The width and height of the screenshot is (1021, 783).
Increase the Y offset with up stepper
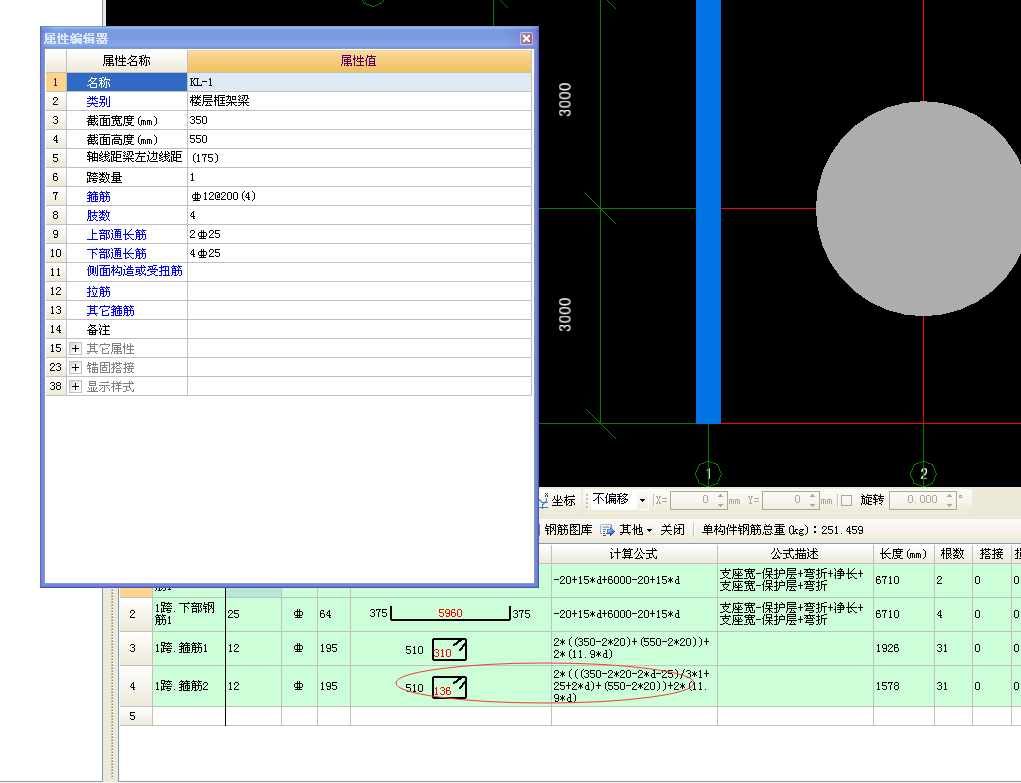pos(812,496)
